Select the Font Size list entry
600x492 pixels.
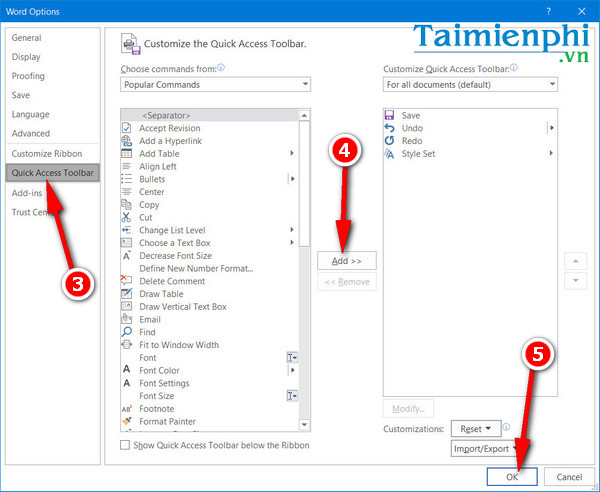[209, 396]
